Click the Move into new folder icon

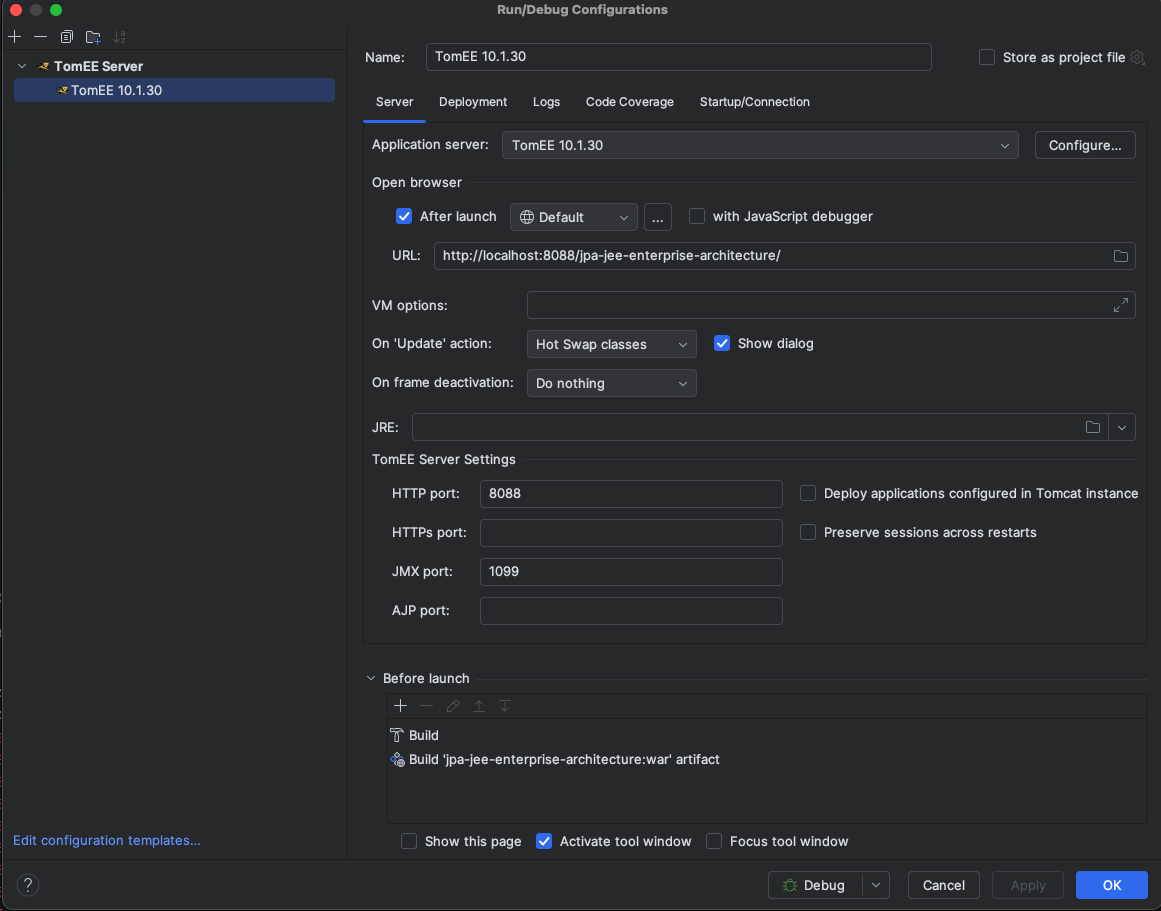(93, 37)
